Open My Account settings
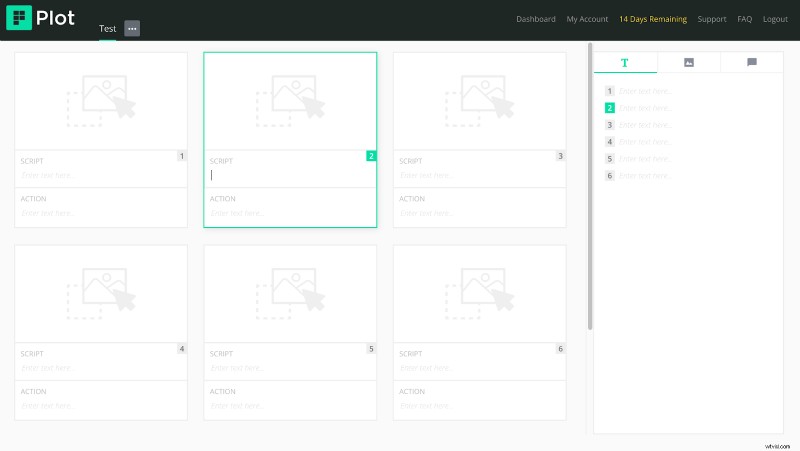 pos(587,19)
